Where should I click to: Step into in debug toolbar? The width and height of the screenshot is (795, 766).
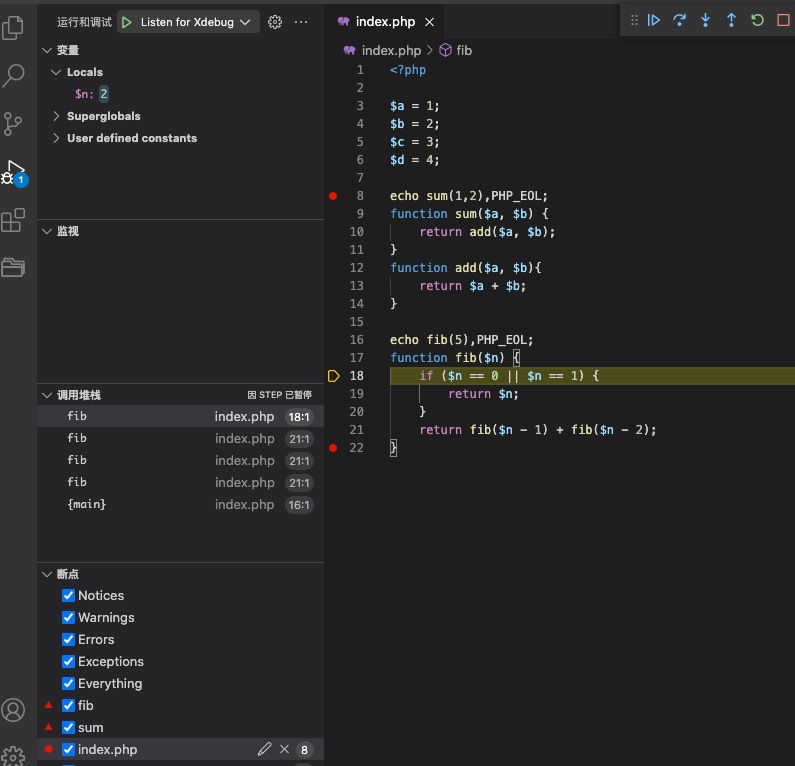click(x=705, y=20)
